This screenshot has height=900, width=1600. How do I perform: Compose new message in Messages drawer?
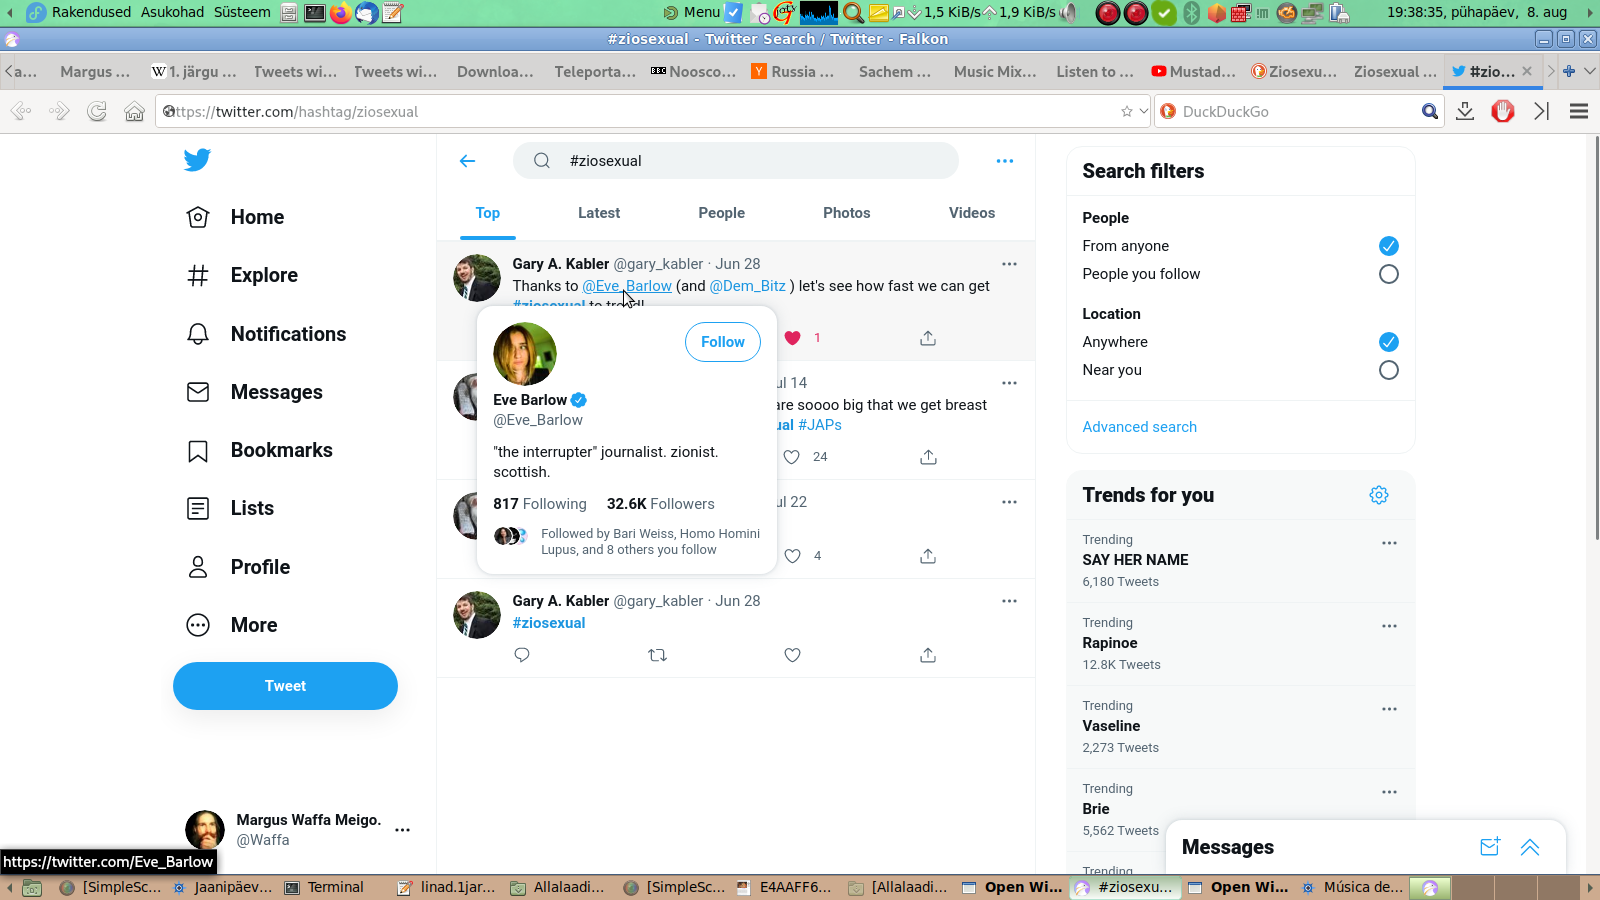pos(1490,847)
